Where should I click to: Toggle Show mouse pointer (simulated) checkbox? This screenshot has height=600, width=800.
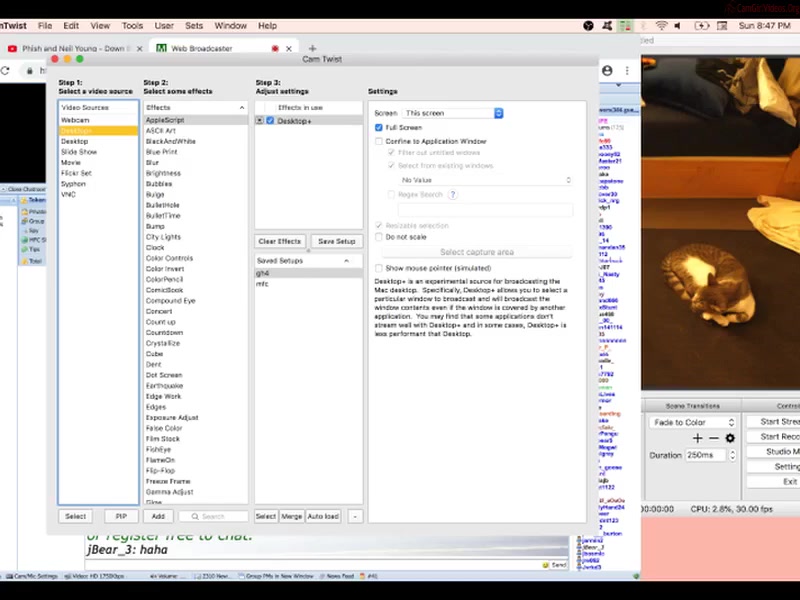click(379, 268)
